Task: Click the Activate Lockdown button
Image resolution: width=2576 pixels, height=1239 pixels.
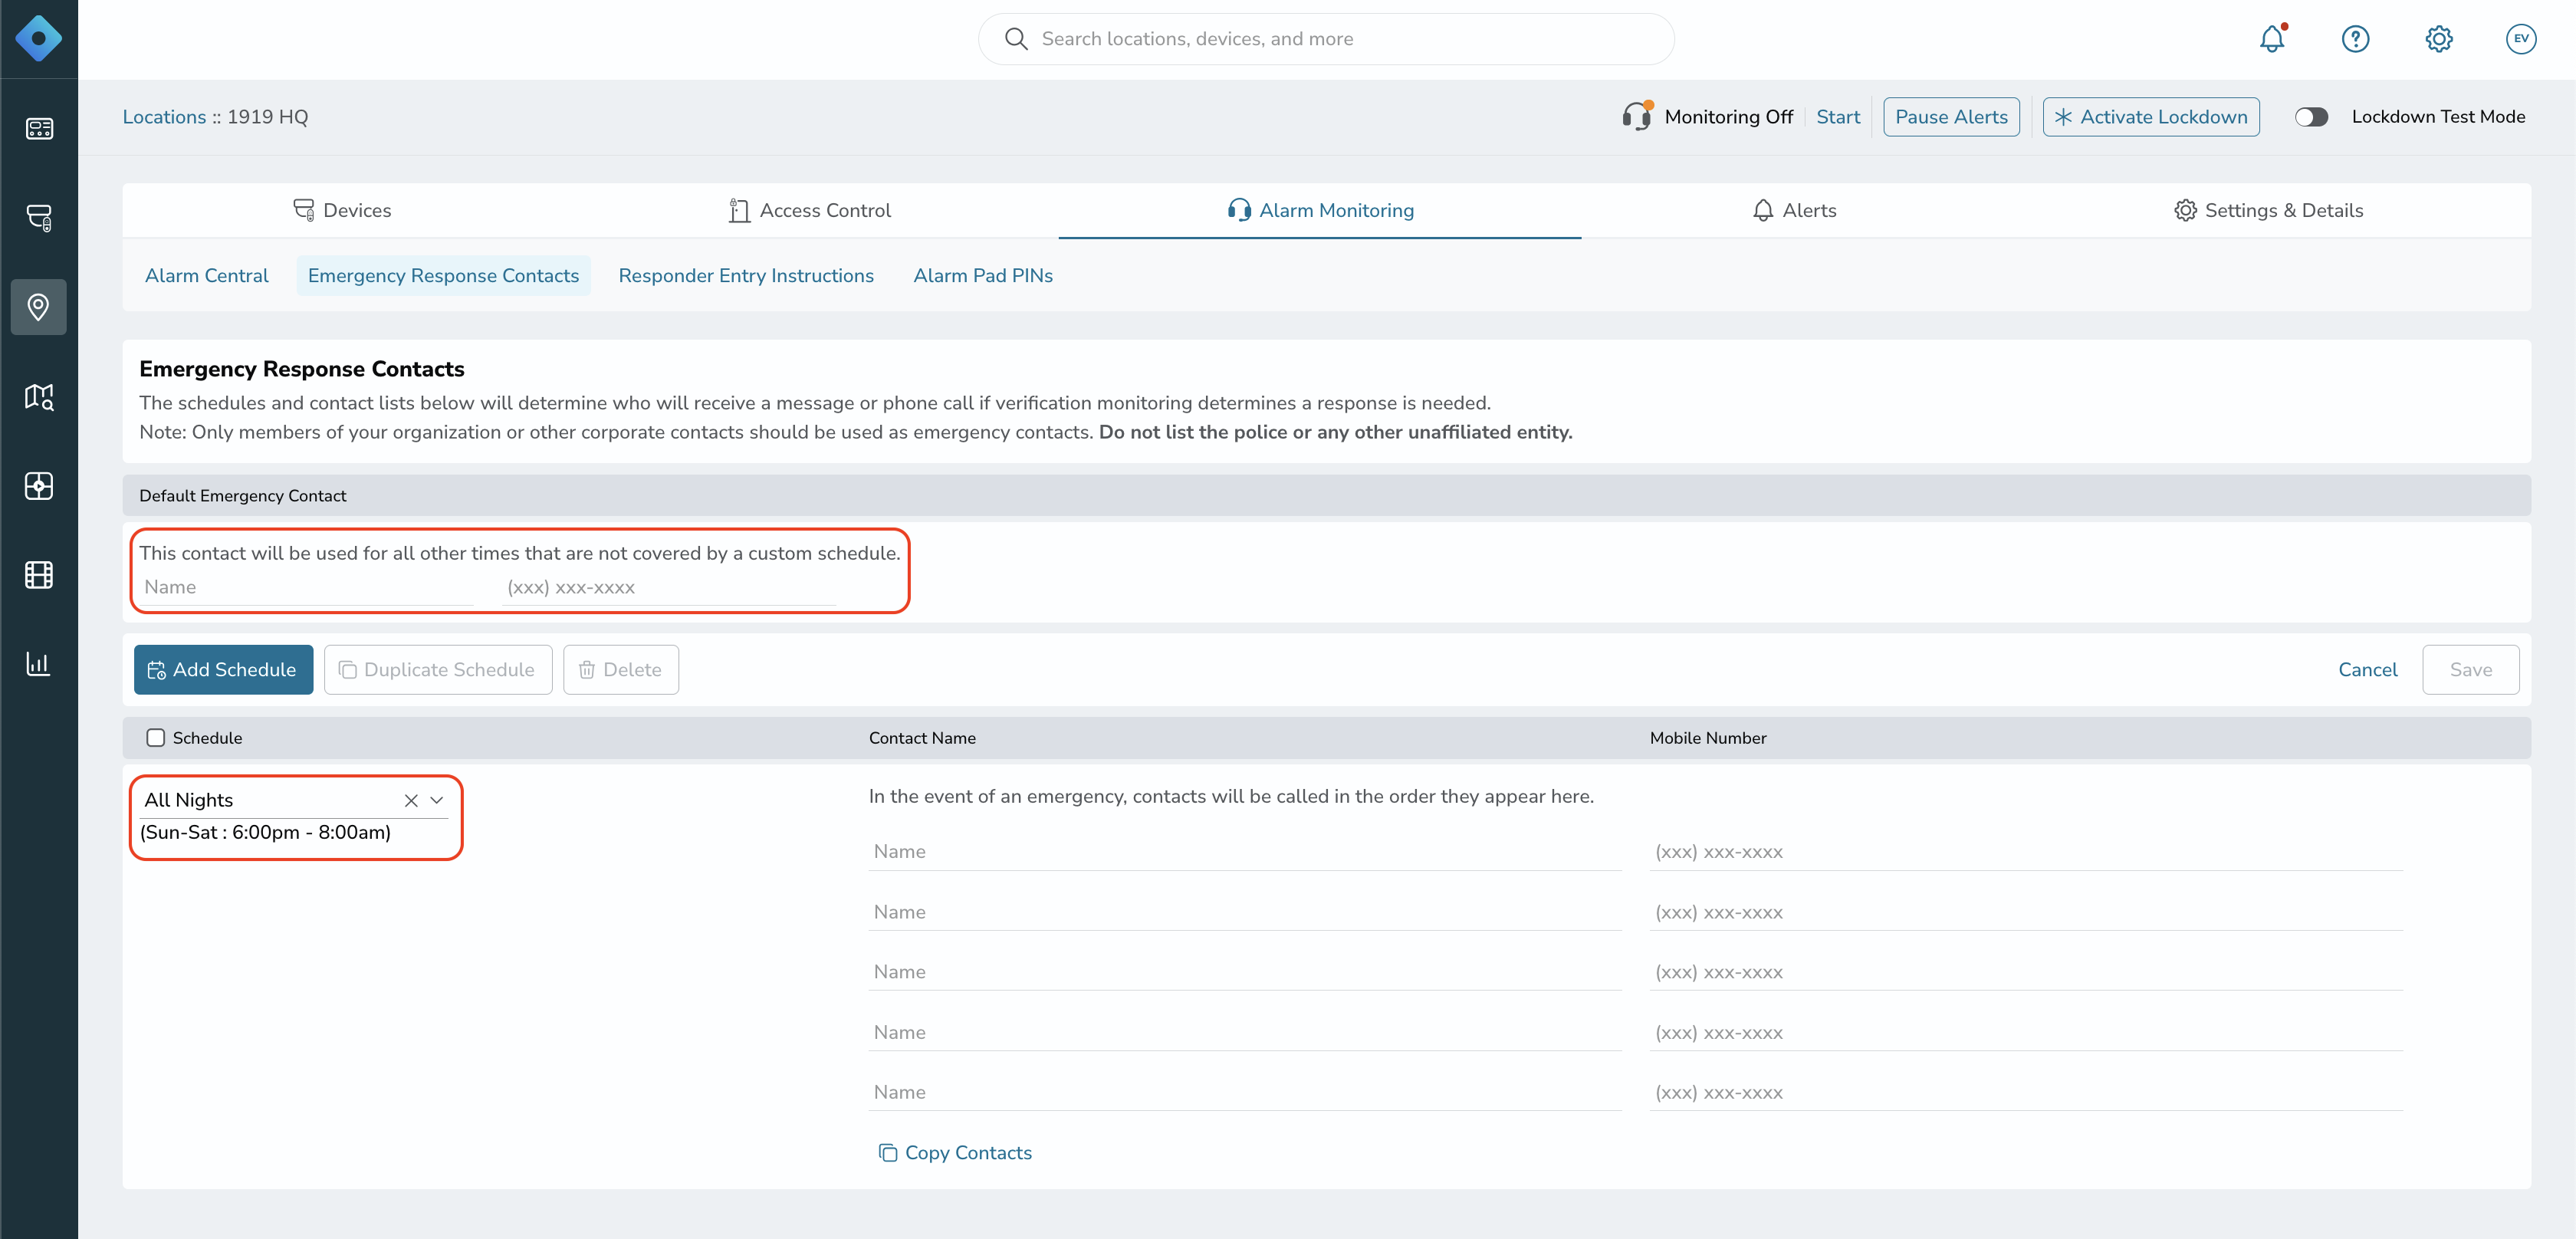Action: 2151,117
